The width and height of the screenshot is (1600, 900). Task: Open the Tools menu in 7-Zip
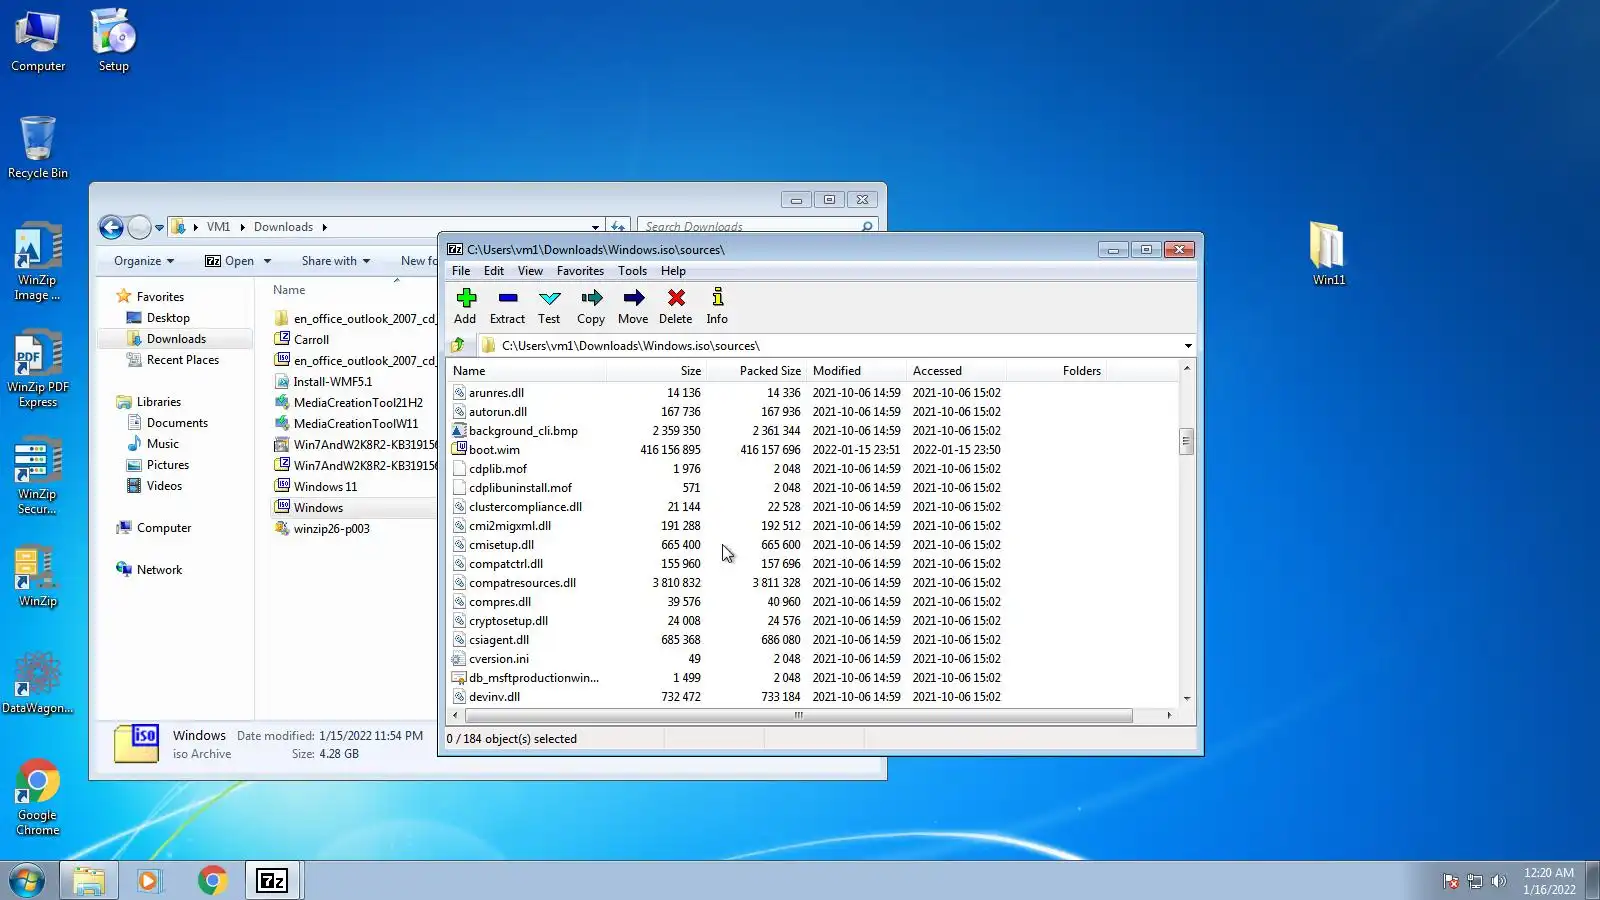(632, 271)
